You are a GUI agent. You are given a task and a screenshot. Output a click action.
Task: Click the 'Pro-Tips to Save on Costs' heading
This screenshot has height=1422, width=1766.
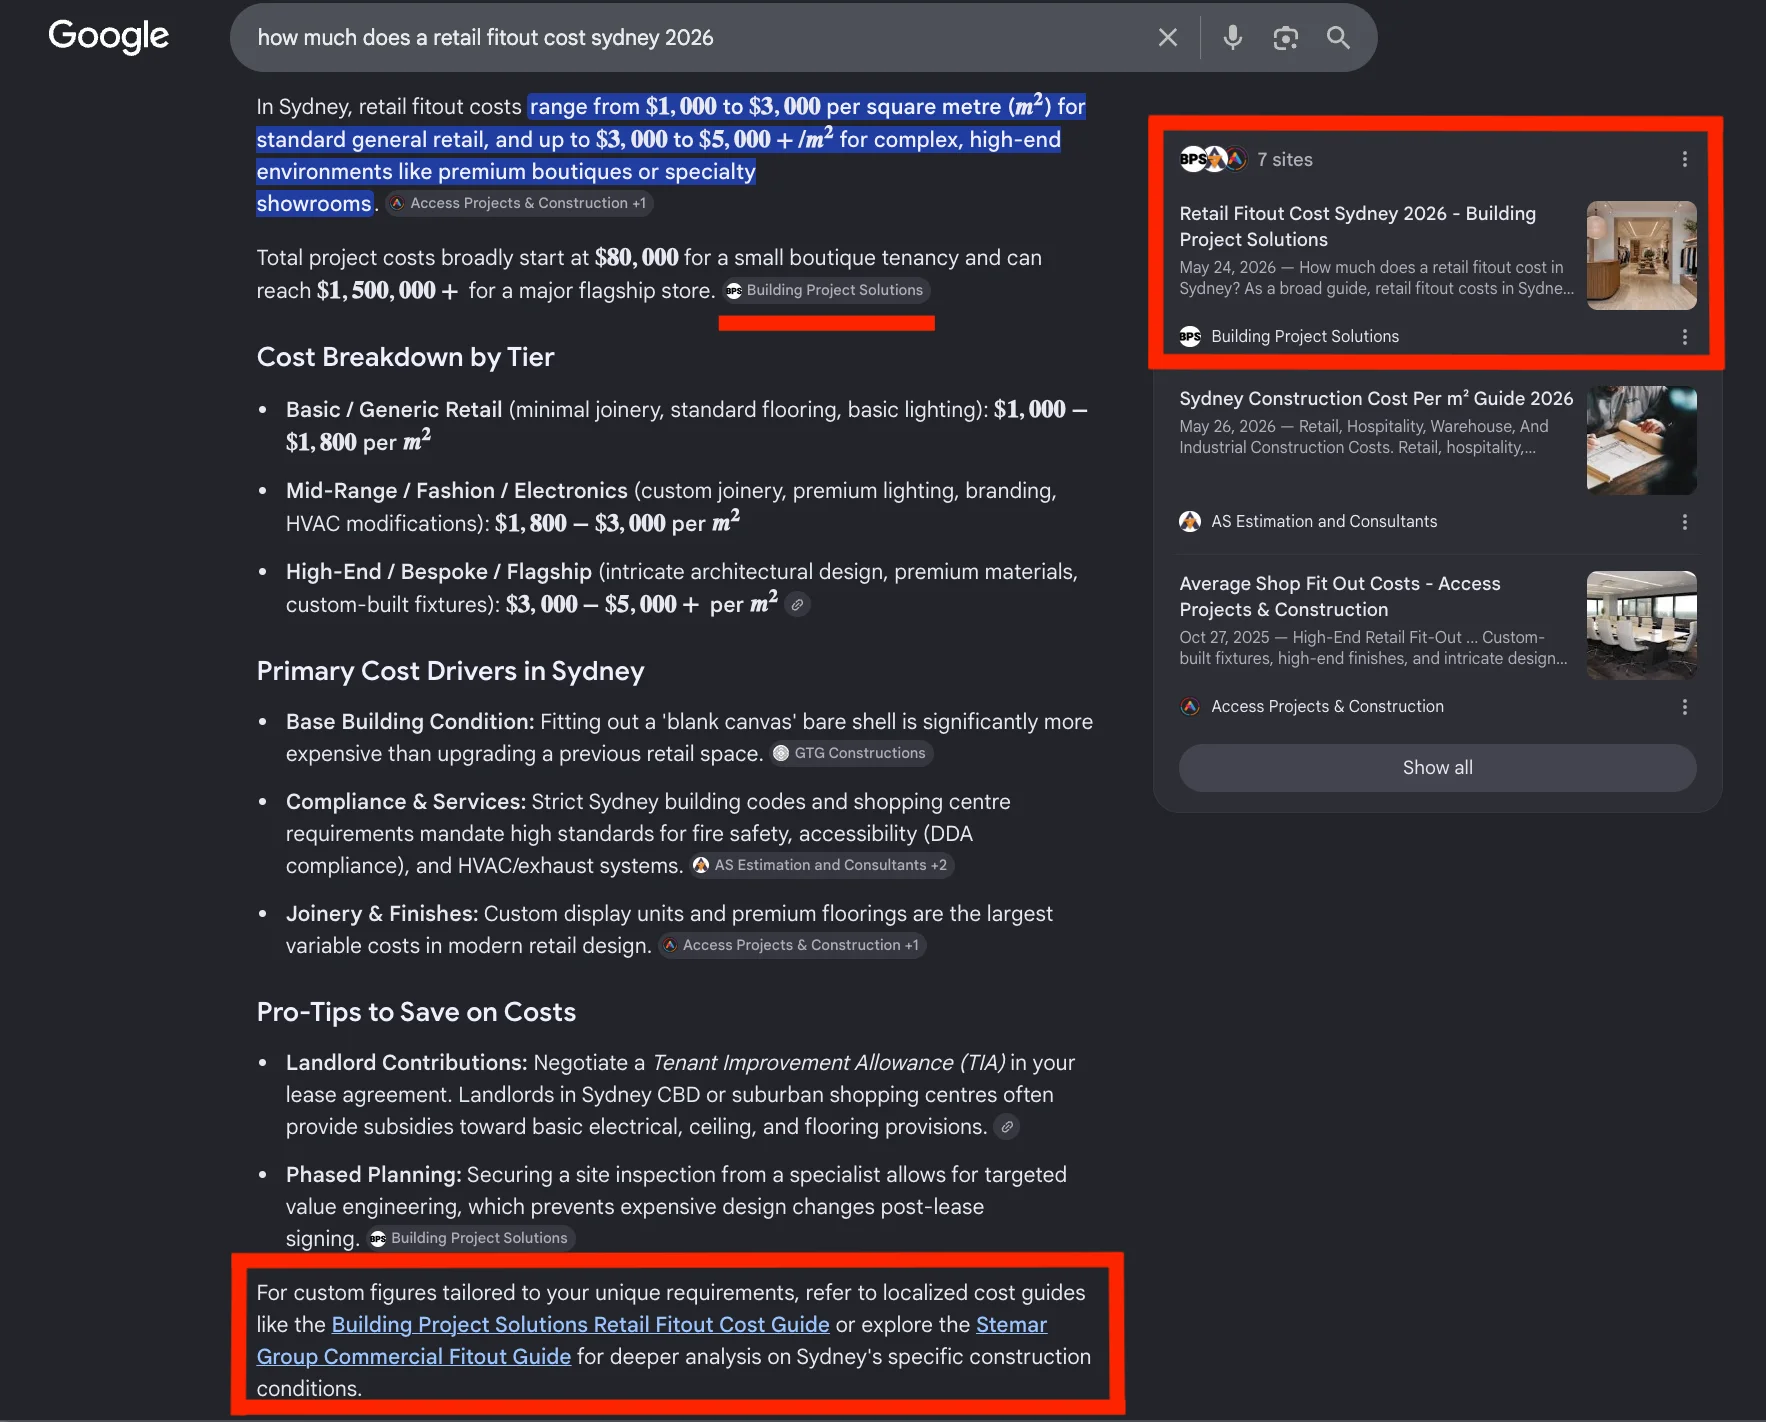416,1012
